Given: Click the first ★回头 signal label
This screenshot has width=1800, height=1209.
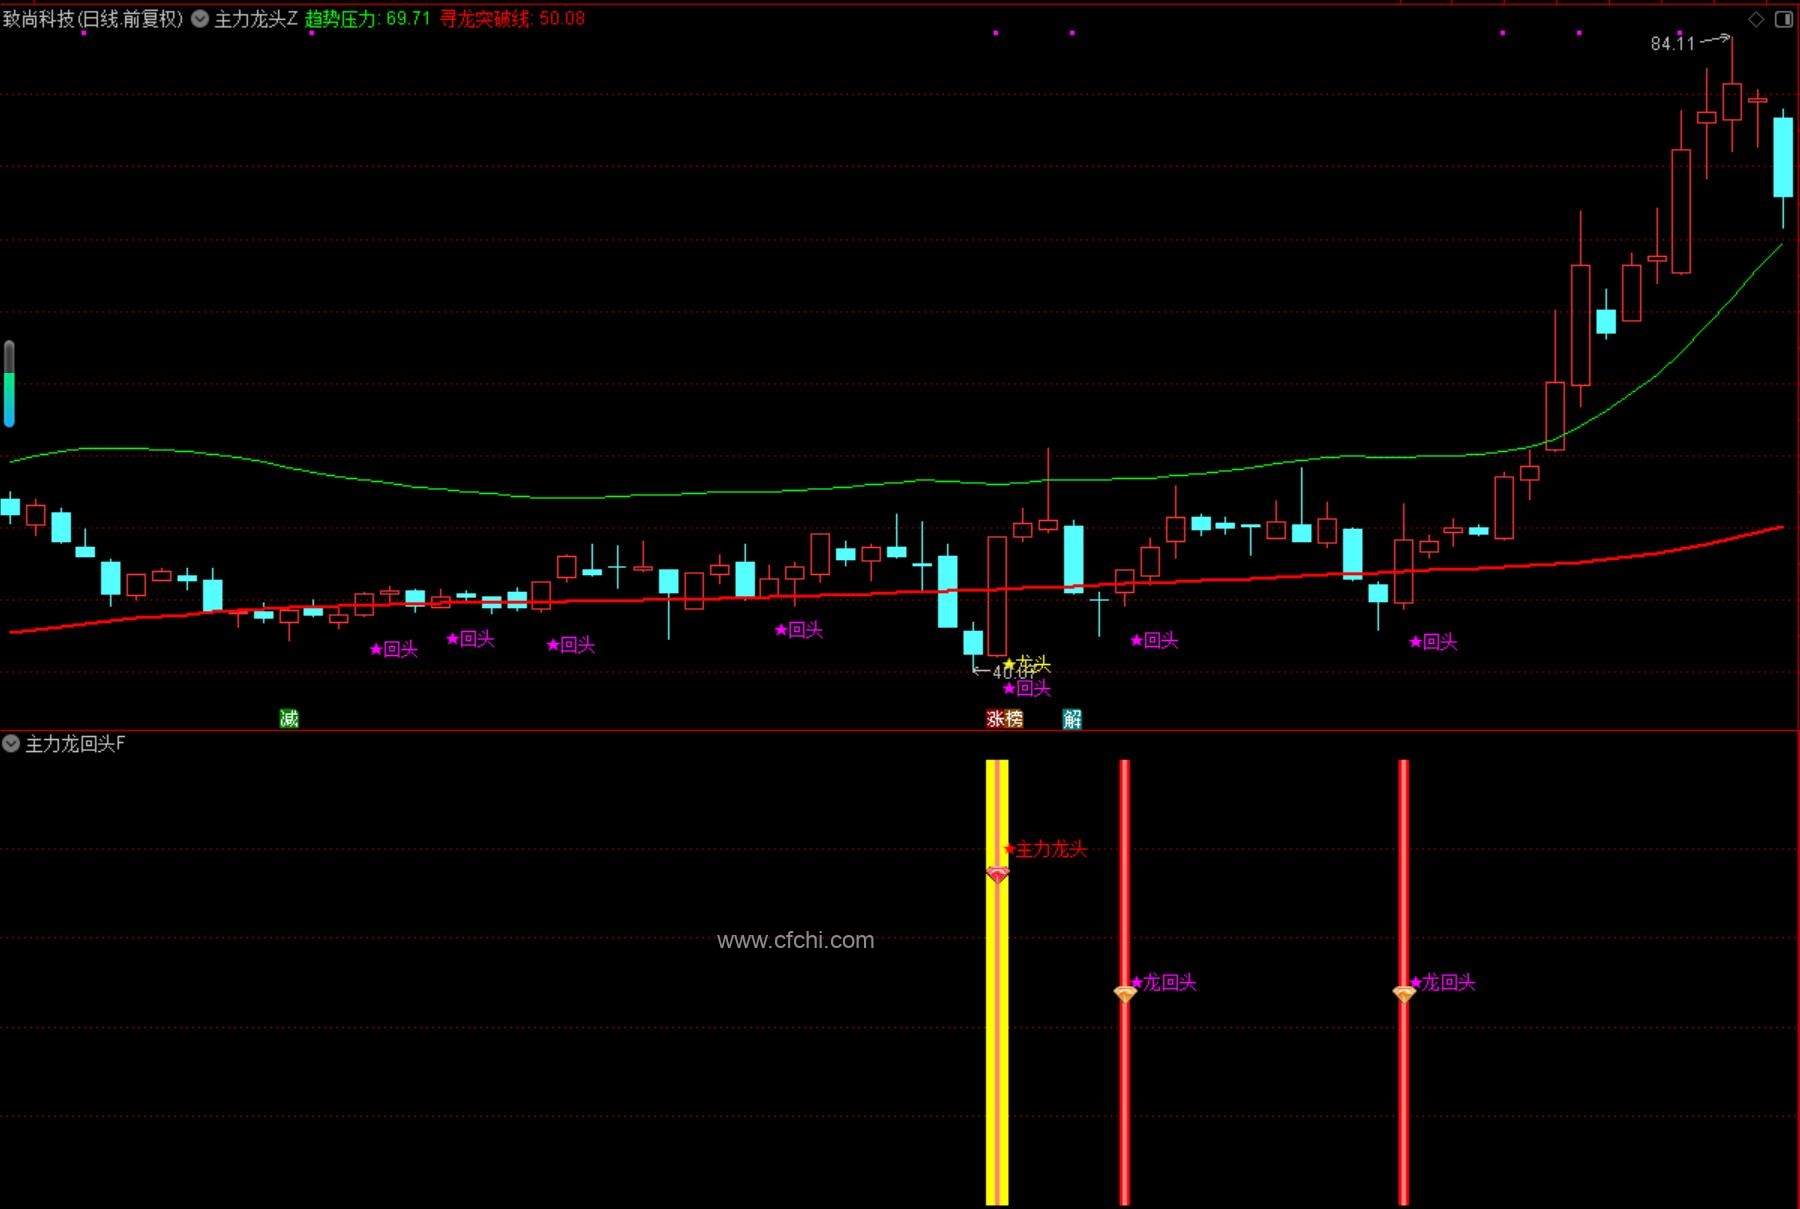Looking at the screenshot, I should pyautogui.click(x=394, y=649).
